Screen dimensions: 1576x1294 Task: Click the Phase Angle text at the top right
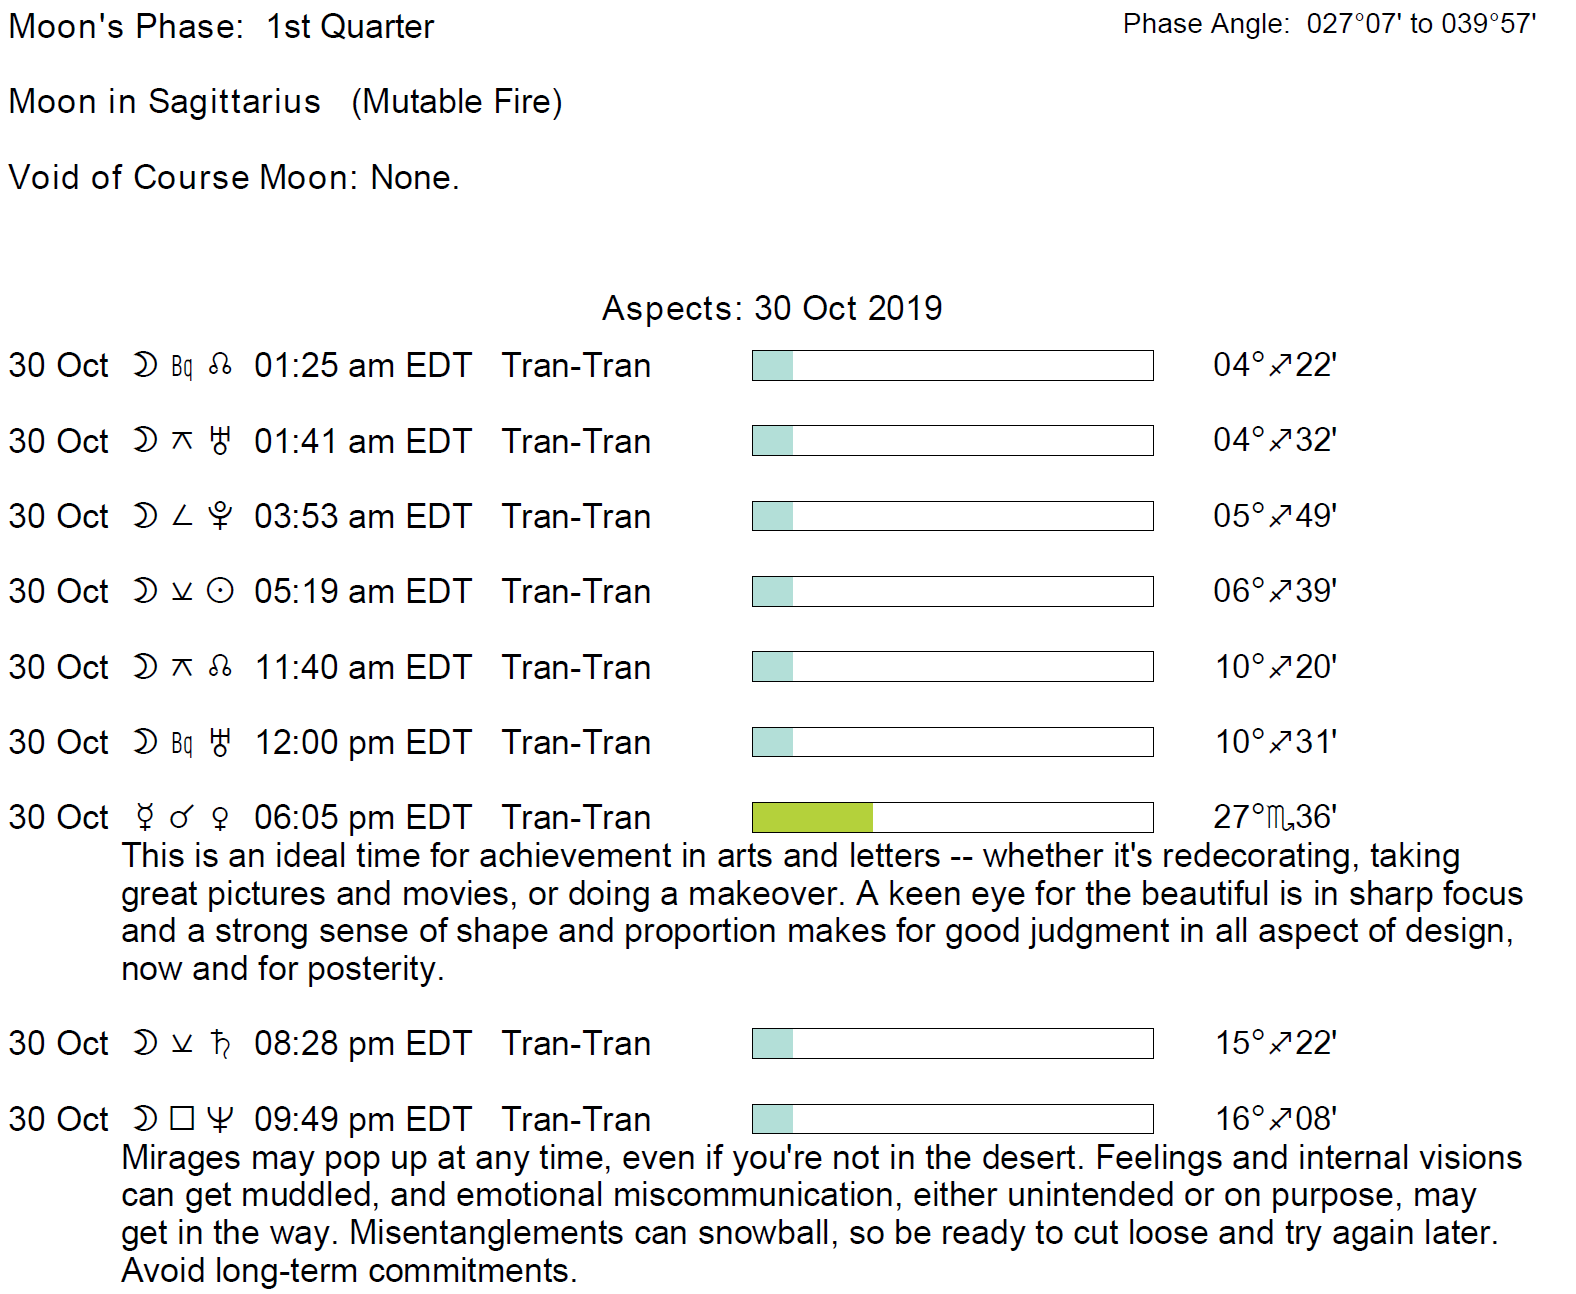tap(1329, 24)
